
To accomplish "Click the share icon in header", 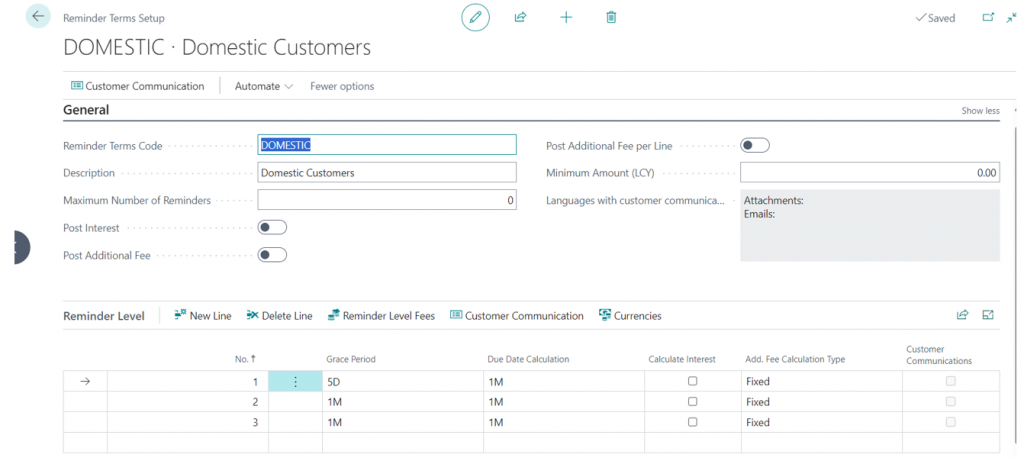I will coord(520,17).
